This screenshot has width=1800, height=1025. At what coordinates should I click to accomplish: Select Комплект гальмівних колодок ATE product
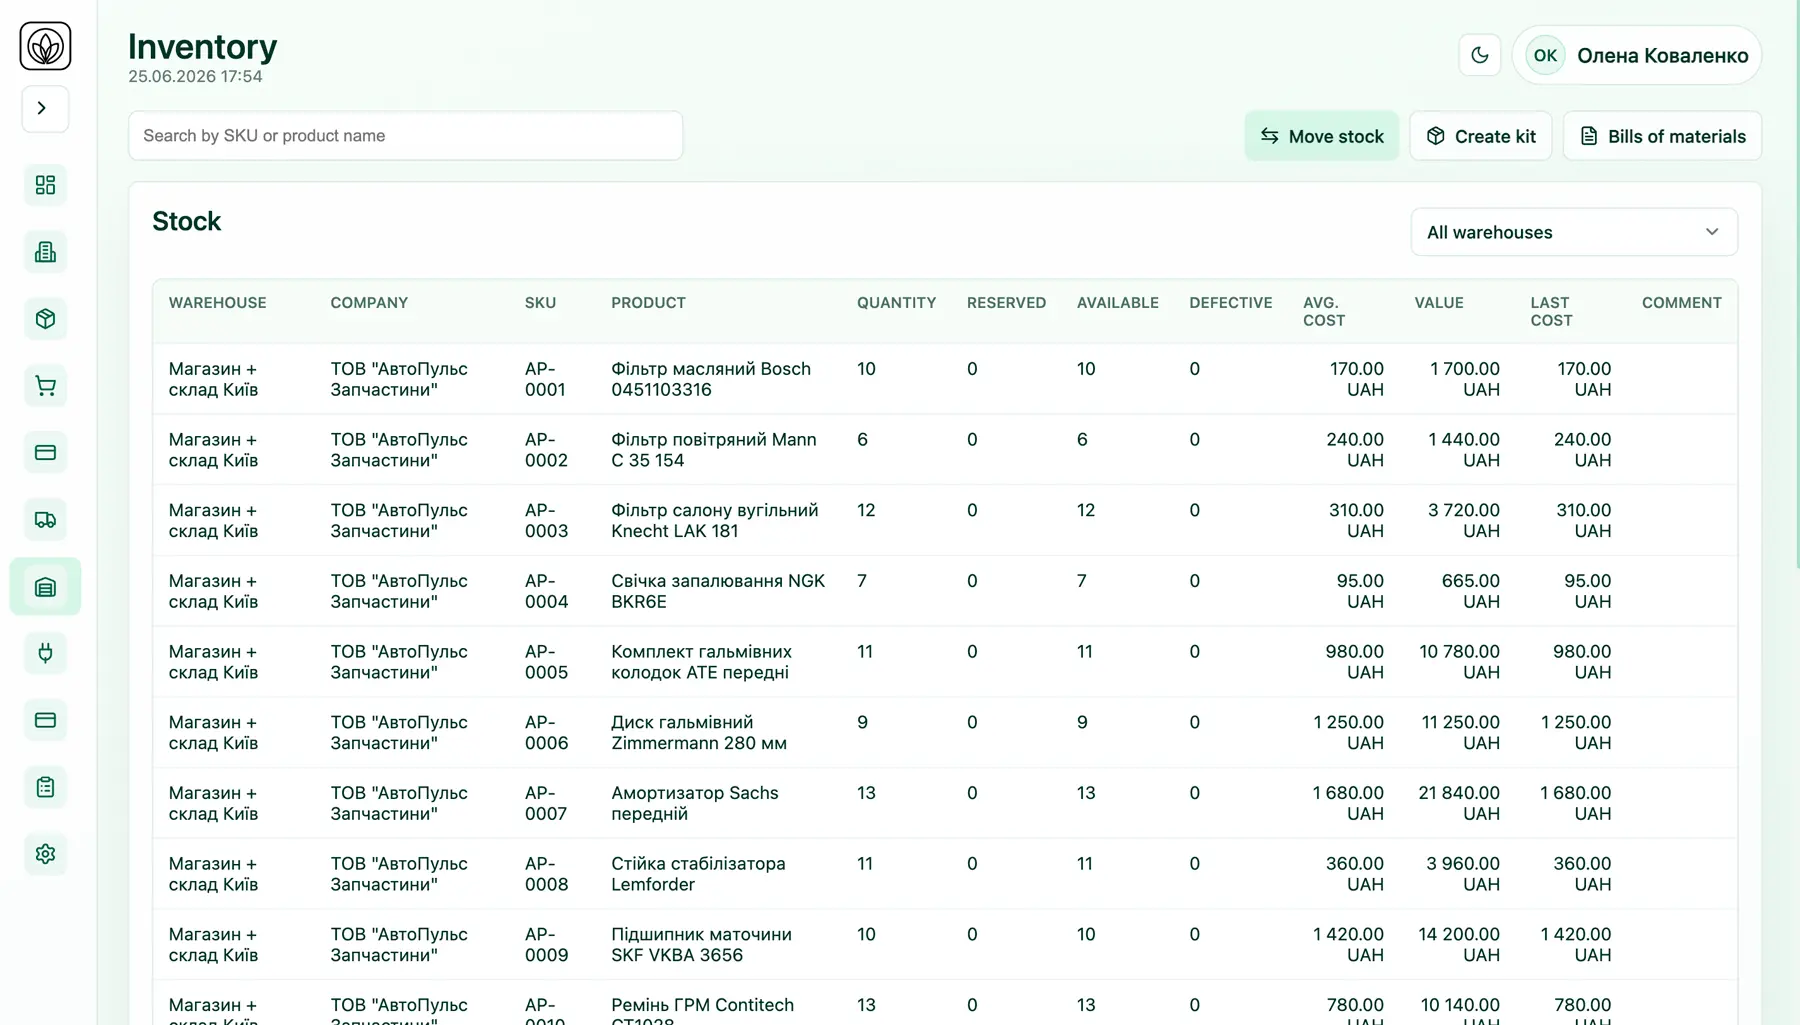tap(701, 662)
